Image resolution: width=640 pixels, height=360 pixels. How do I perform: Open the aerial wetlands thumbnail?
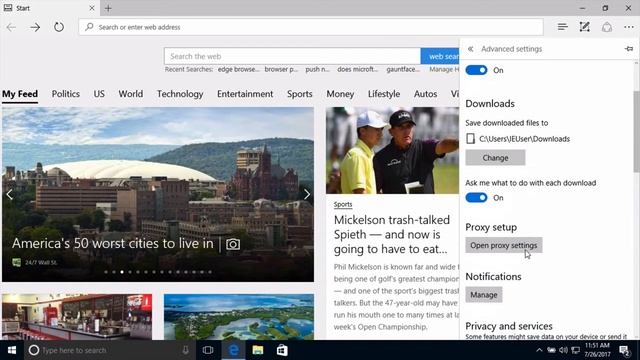click(x=239, y=317)
